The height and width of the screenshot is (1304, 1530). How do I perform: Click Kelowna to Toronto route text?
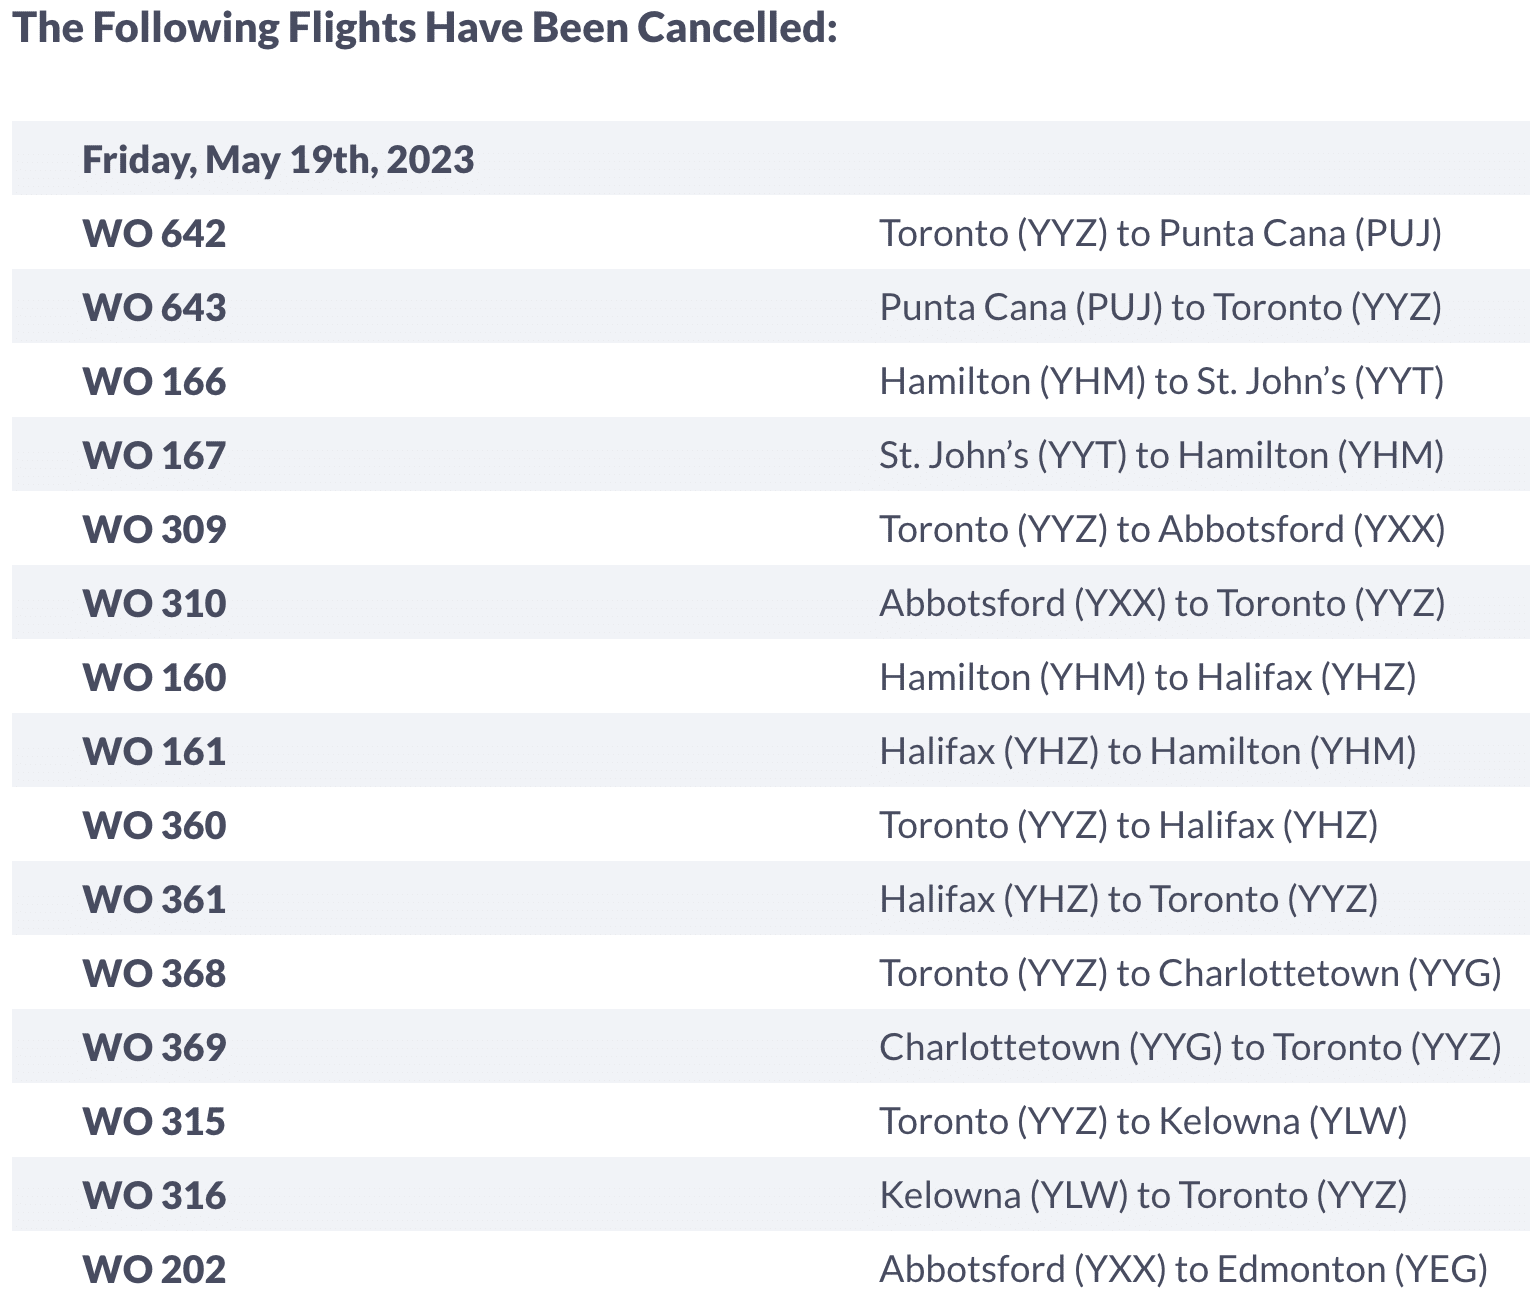pyautogui.click(x=1143, y=1195)
